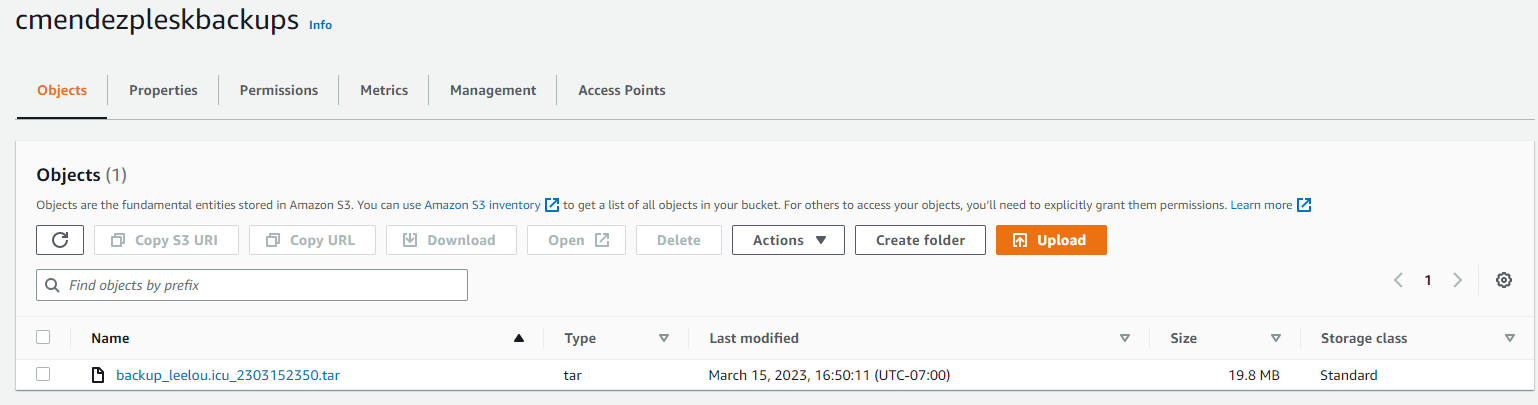The width and height of the screenshot is (1538, 405).
Task: Click the refresh objects icon button
Action: [60, 240]
